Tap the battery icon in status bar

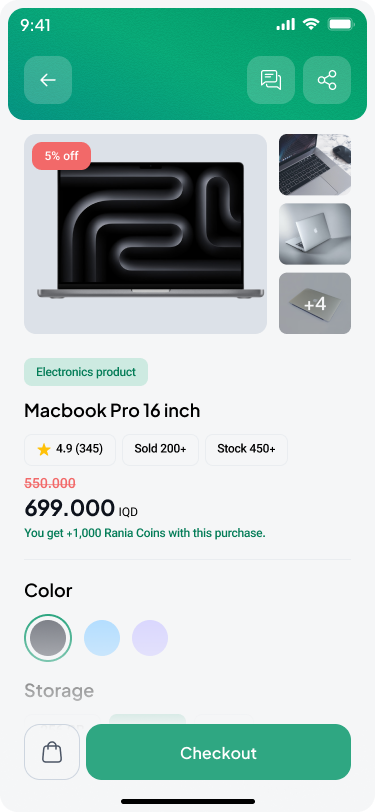(x=341, y=24)
